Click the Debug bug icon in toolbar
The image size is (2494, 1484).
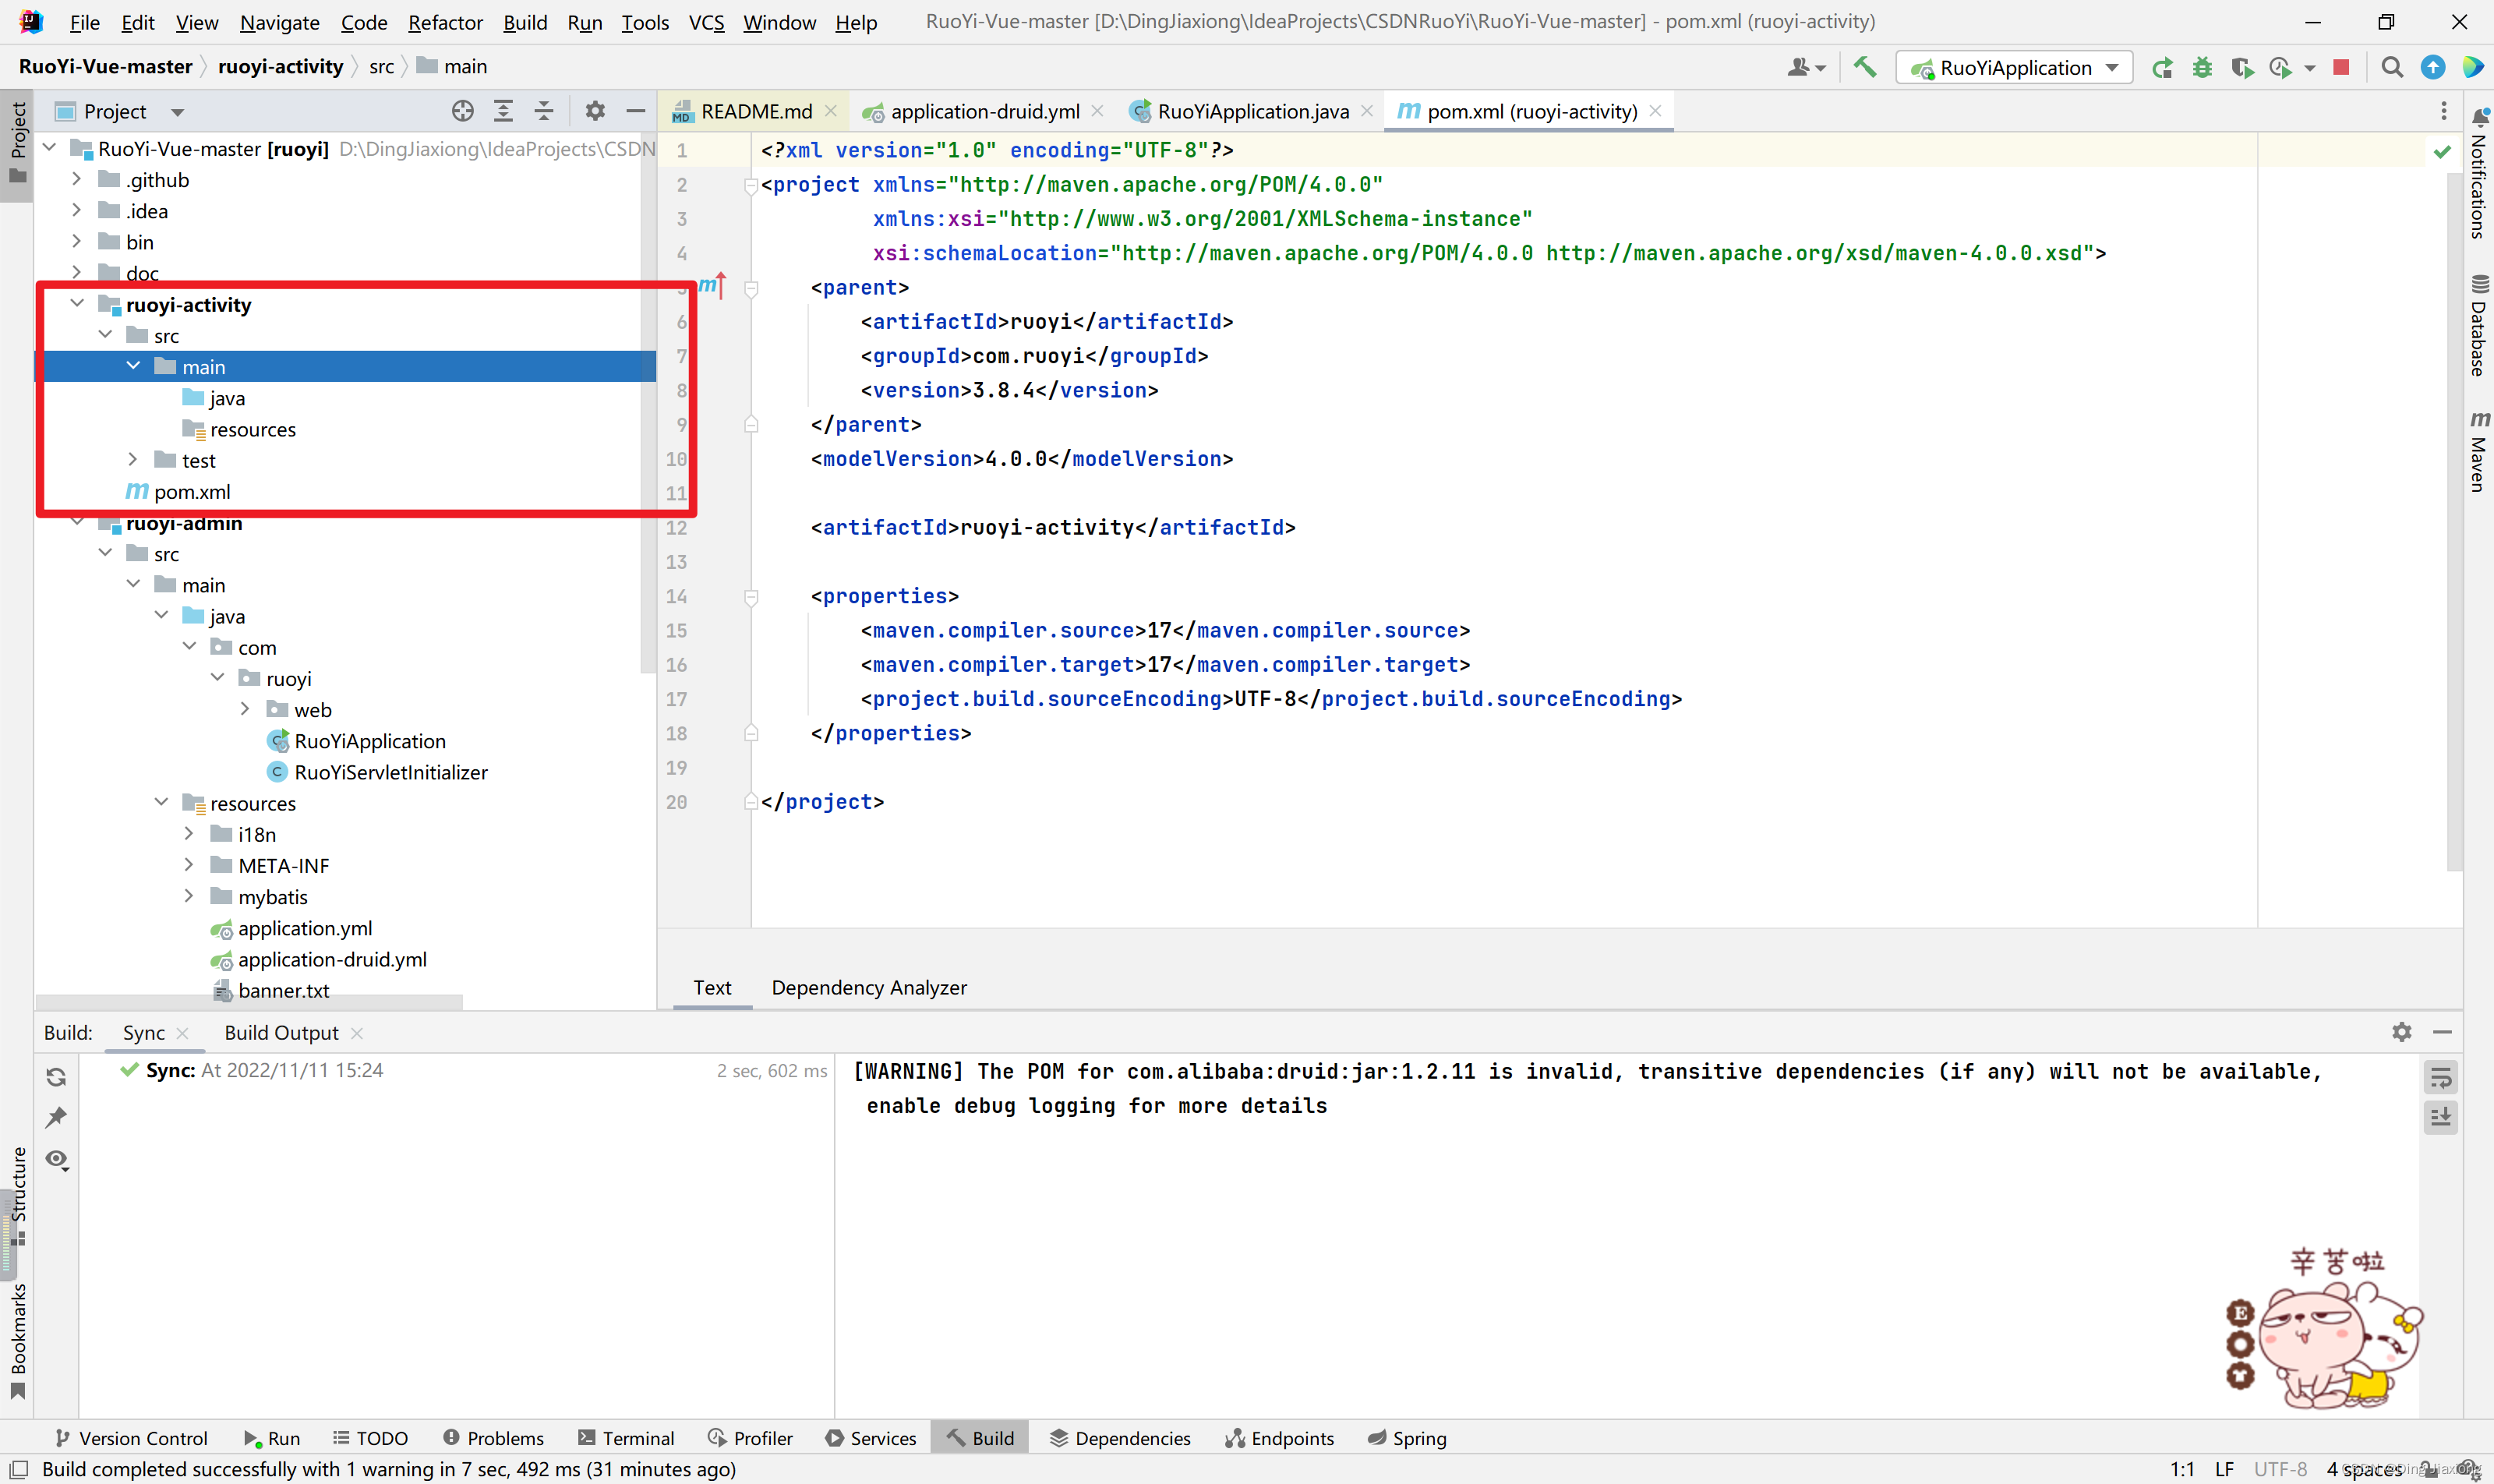point(2202,67)
